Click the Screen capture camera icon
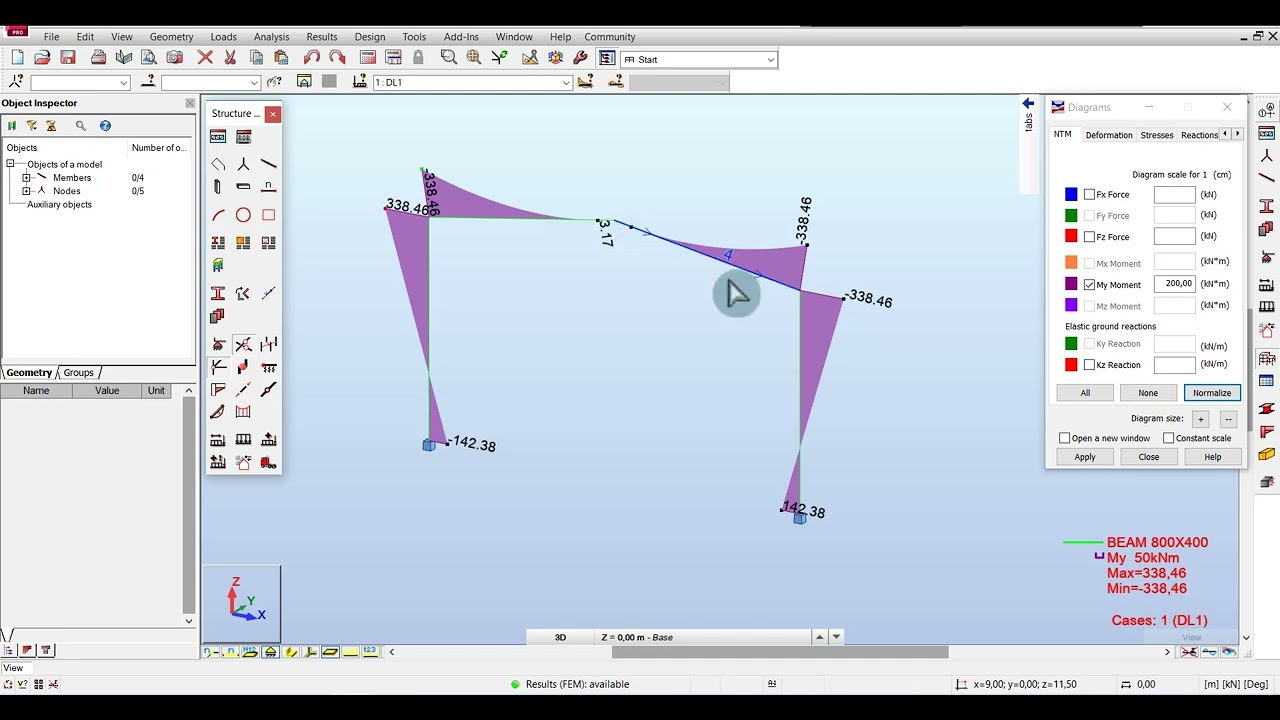 click(x=174, y=58)
